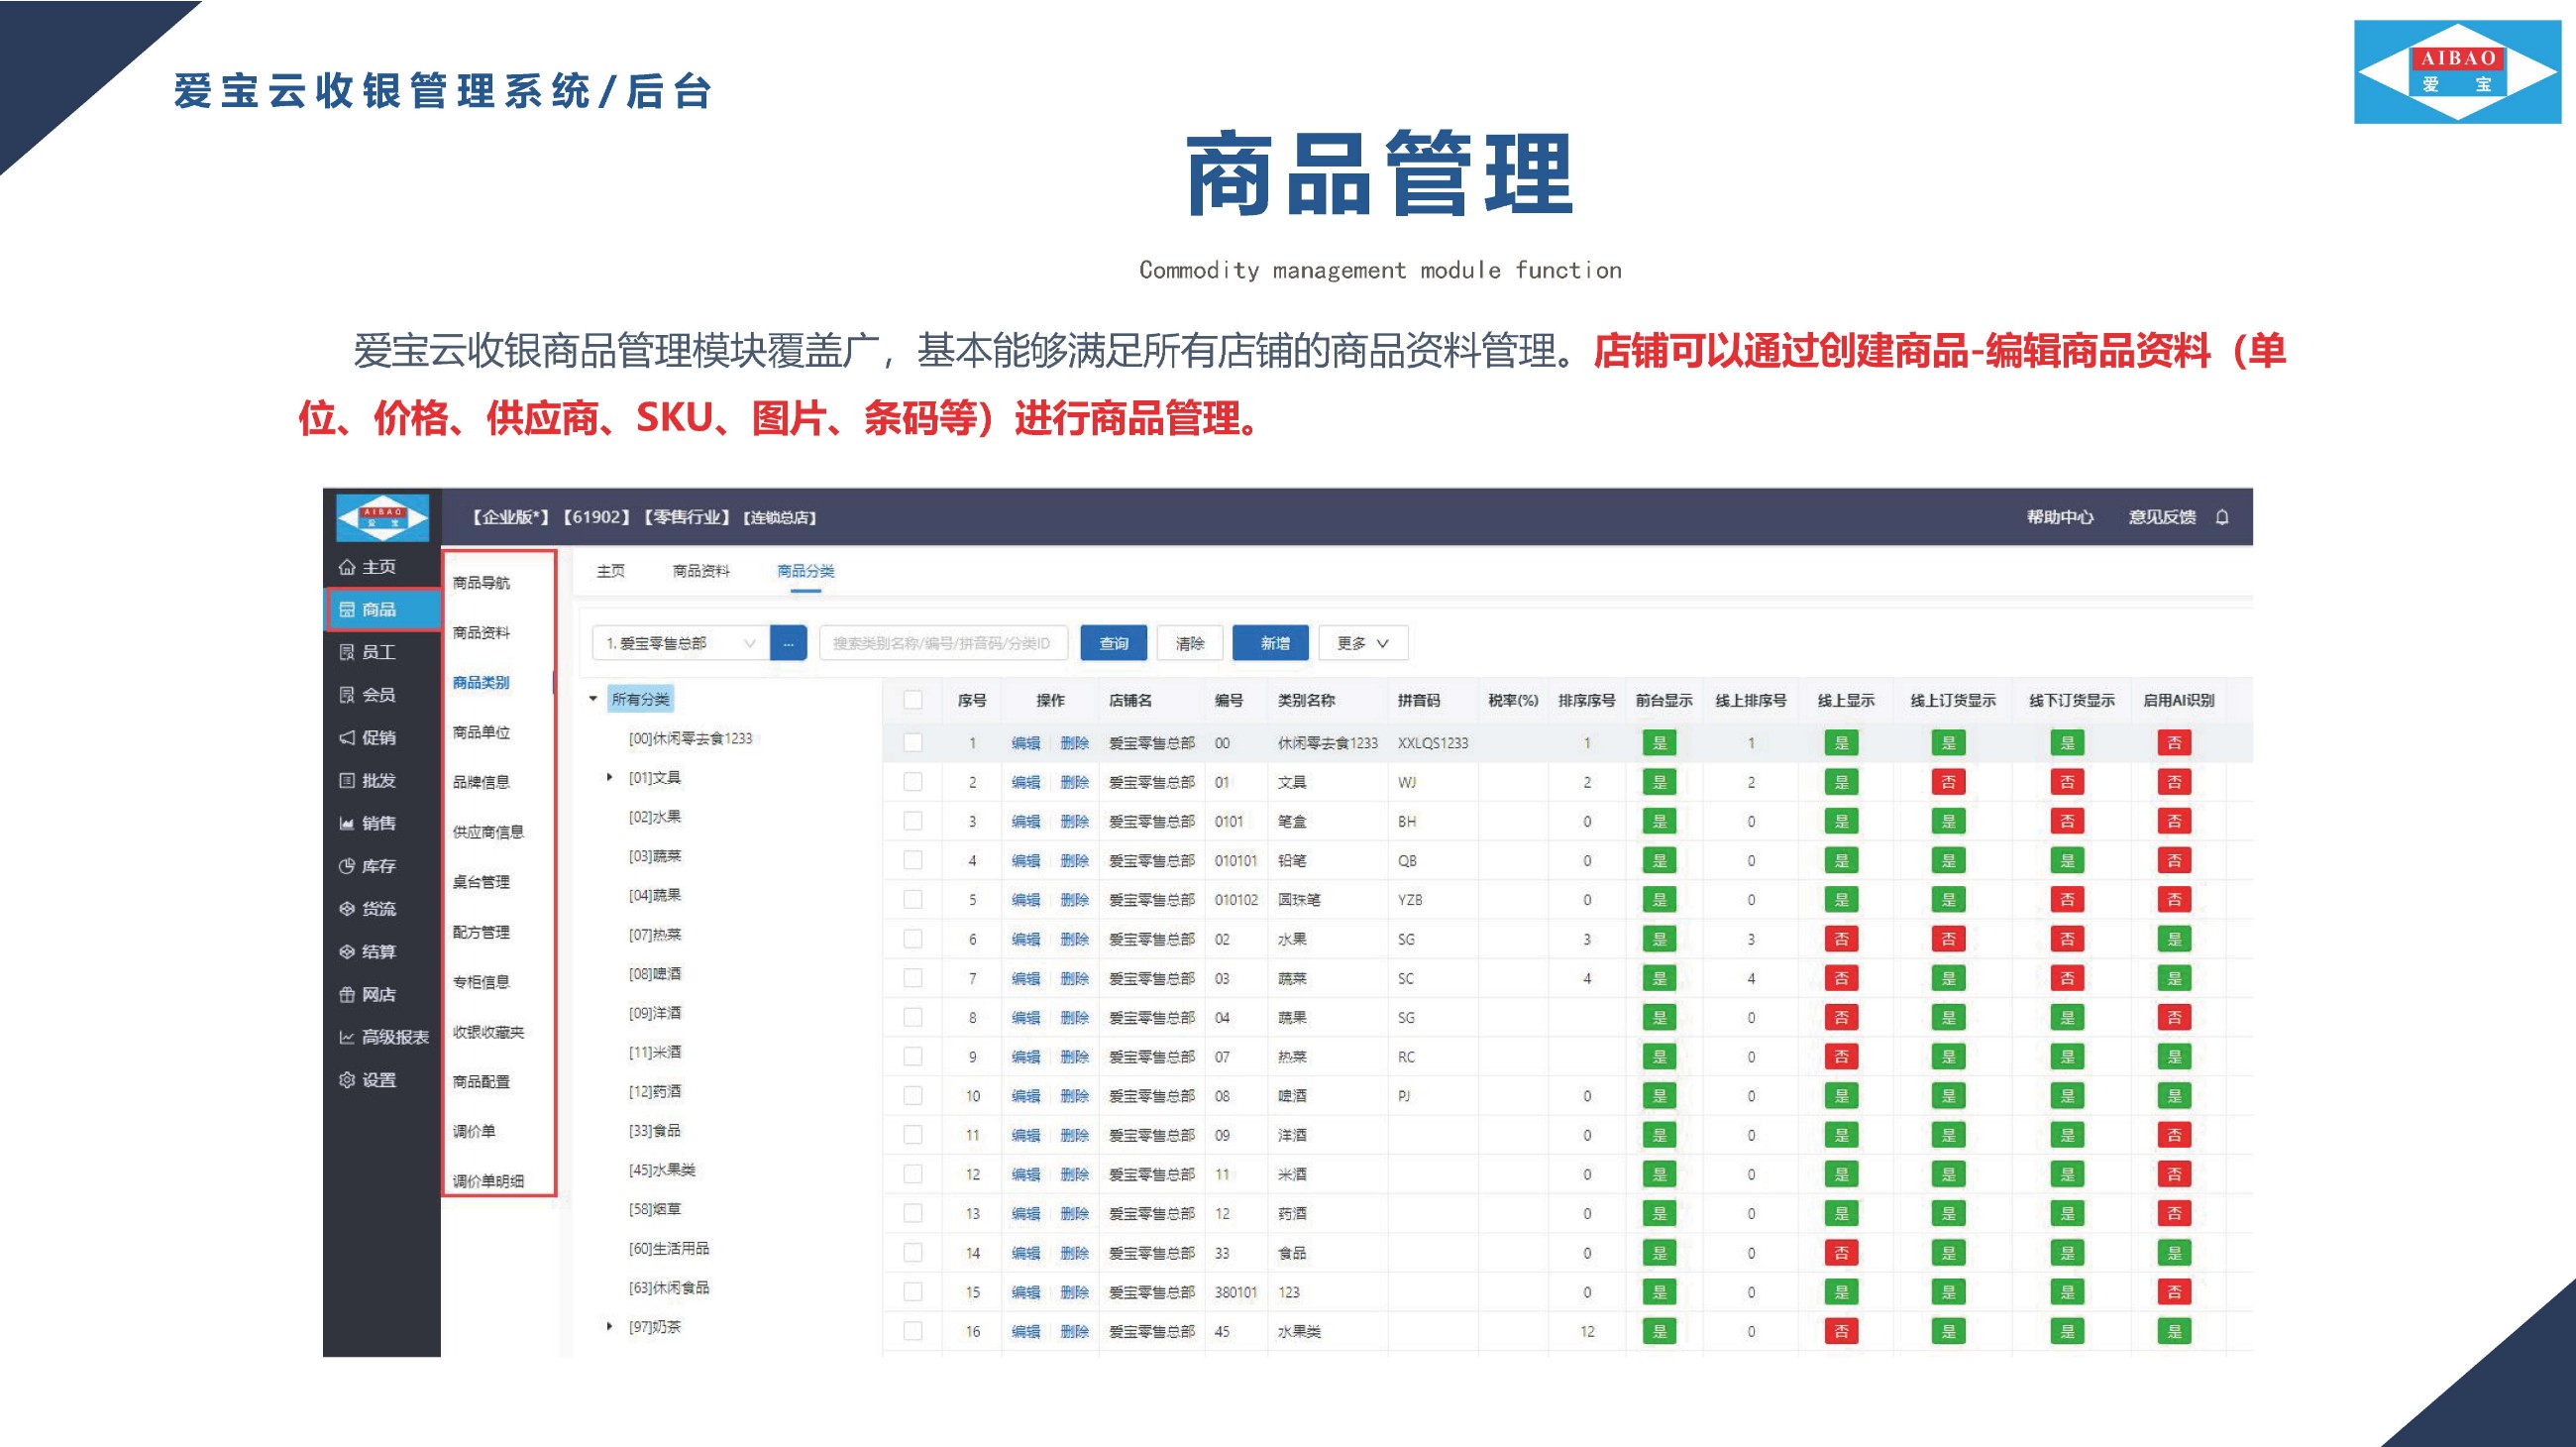Screen dimensions: 2576x1447
Task: Open 商品类别 submenu item
Action: pos(481,683)
